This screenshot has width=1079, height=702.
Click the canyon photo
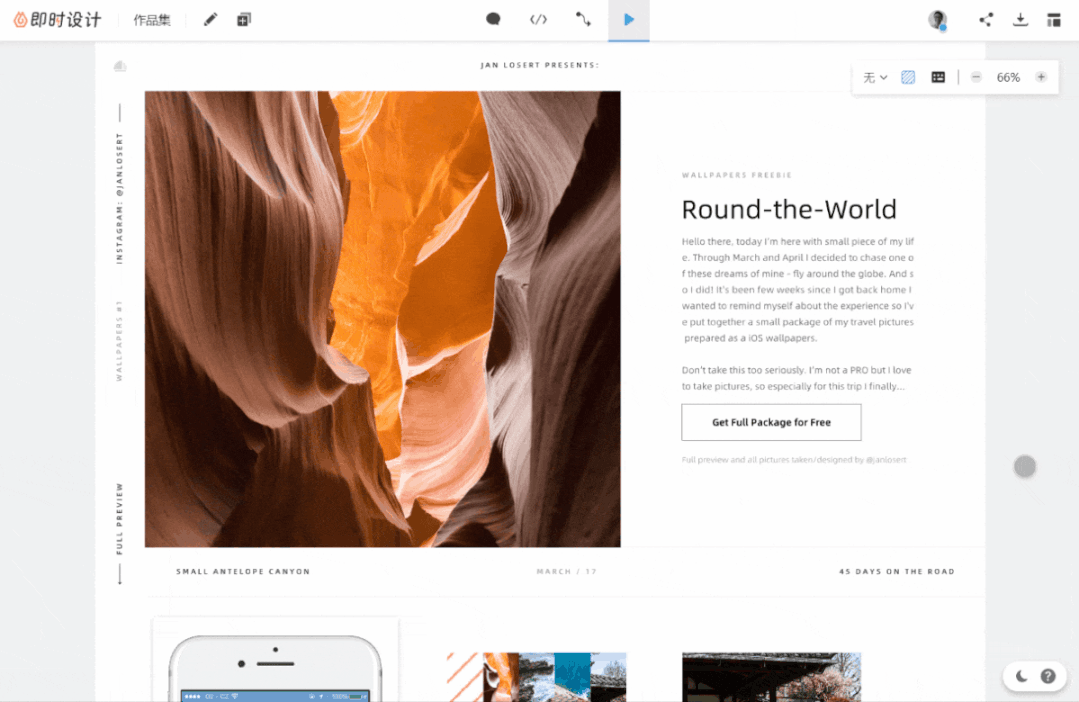pyautogui.click(x=383, y=319)
